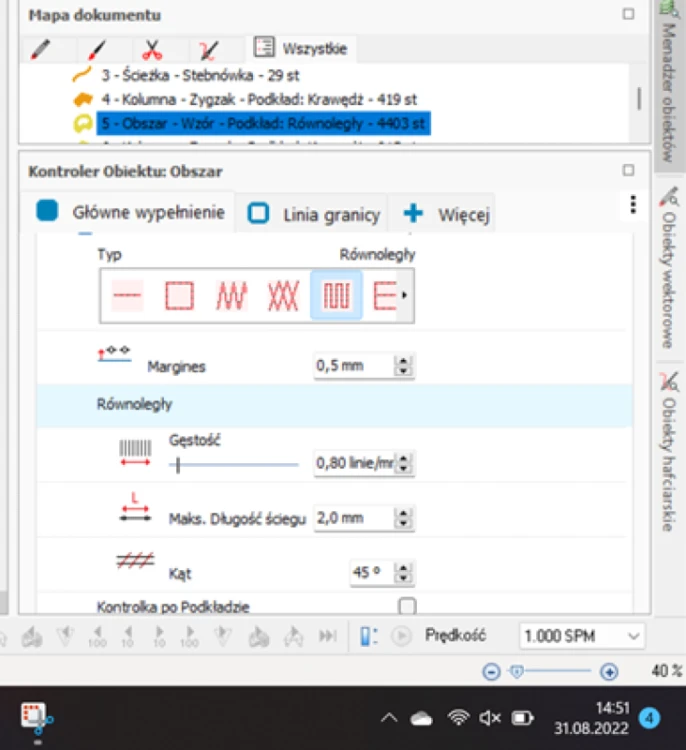Open the OneDrive cloud tray icon
This screenshot has height=750, width=686.
(421, 718)
